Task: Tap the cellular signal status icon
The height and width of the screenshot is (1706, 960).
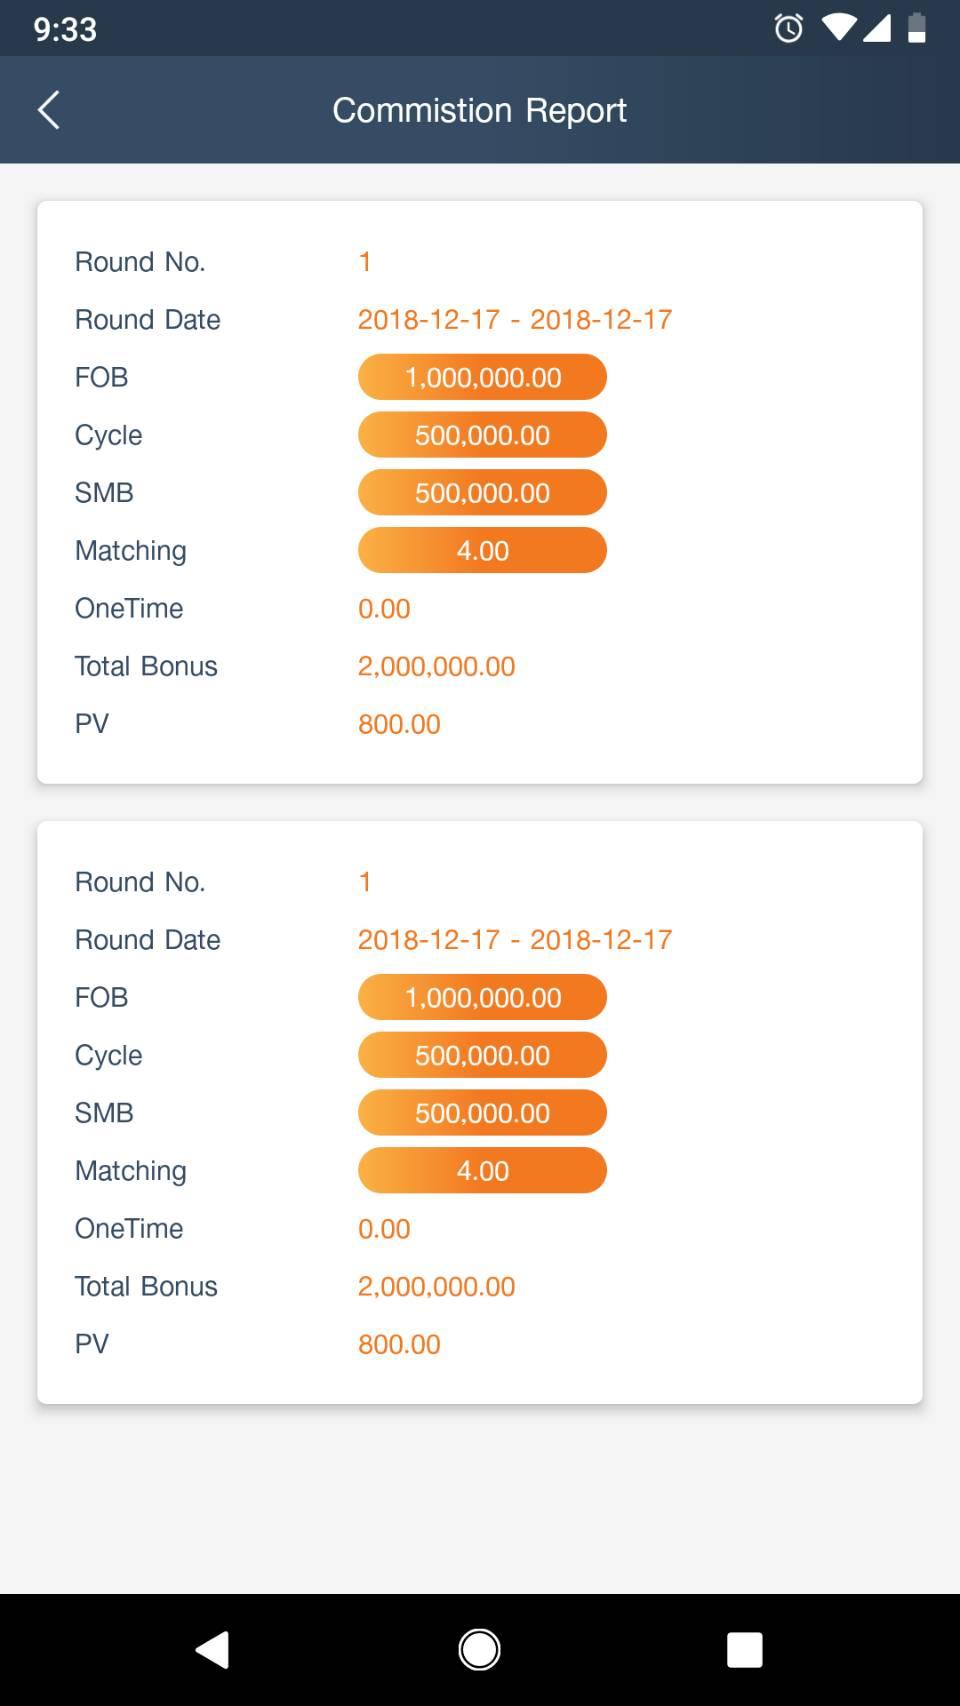Action: (876, 28)
